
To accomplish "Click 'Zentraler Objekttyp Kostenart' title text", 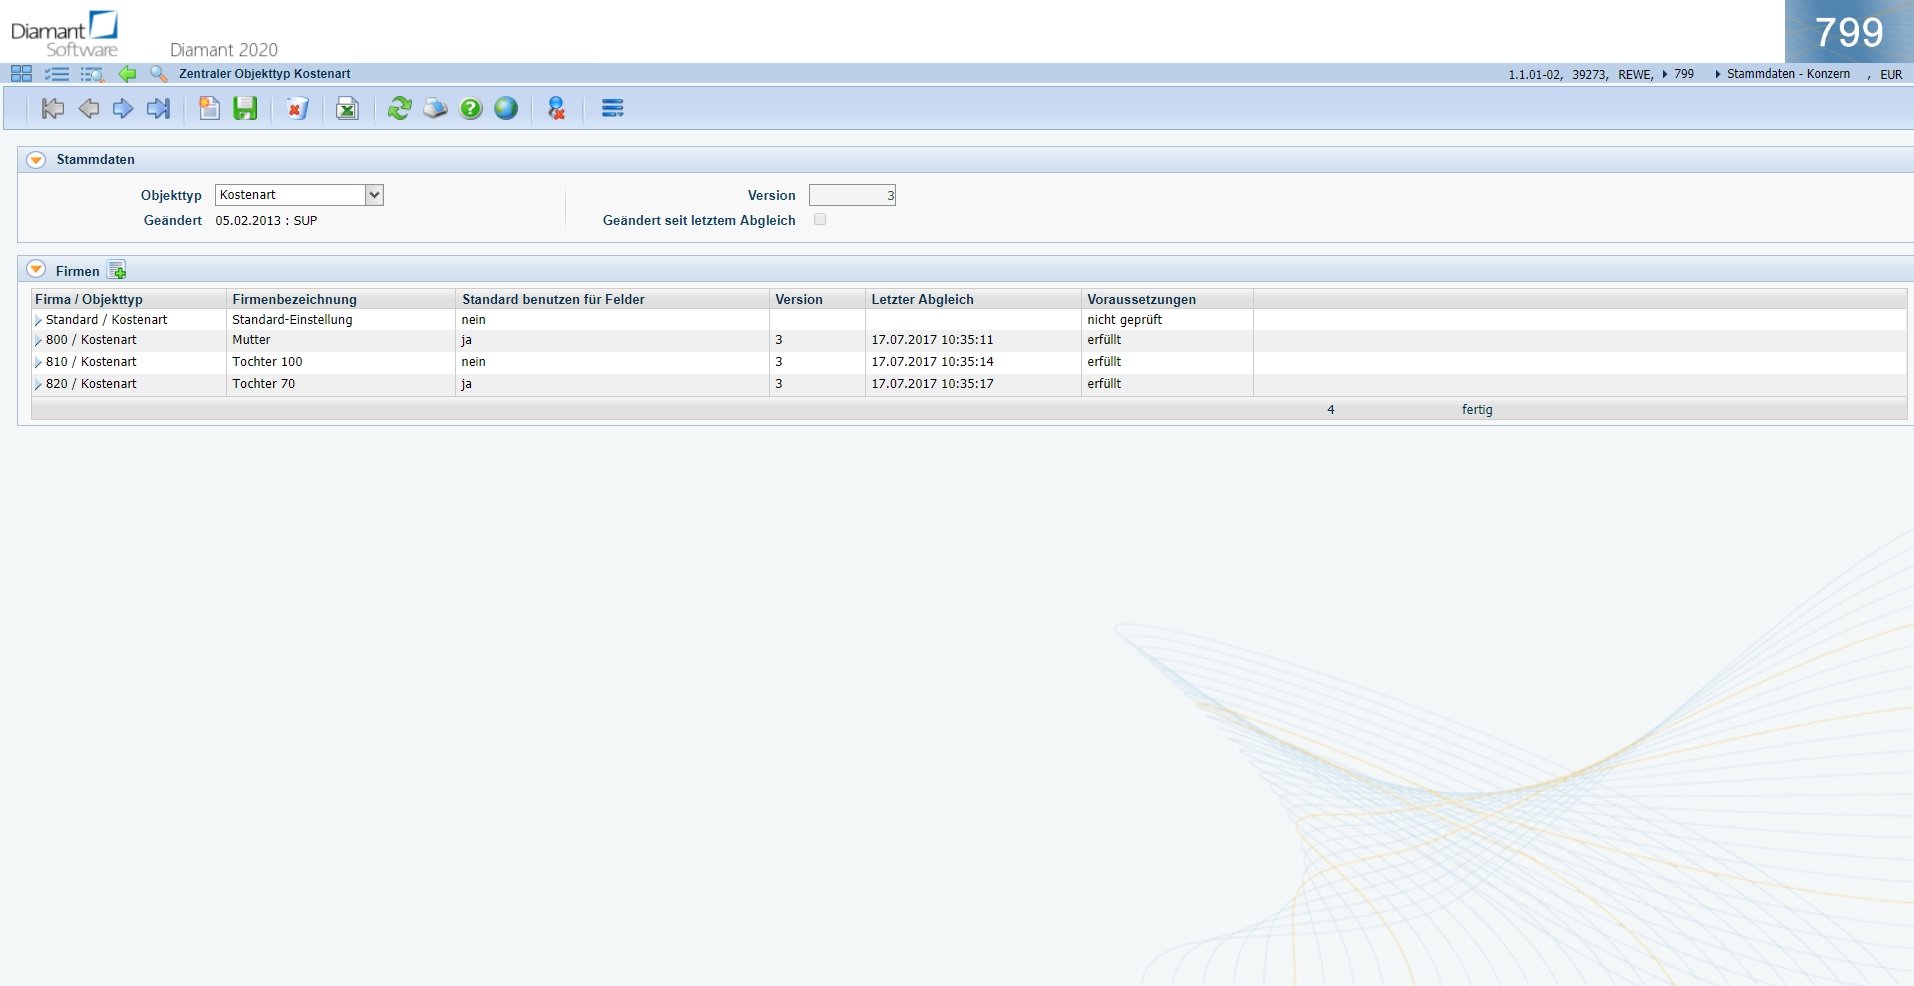I will pyautogui.click(x=265, y=74).
